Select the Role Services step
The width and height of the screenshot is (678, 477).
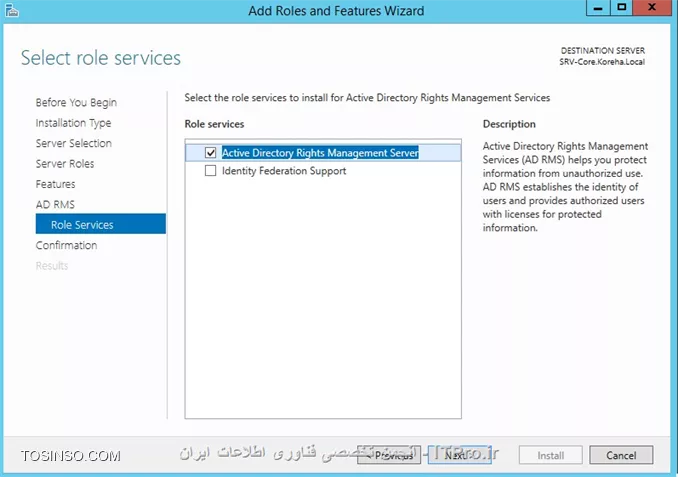point(101,224)
